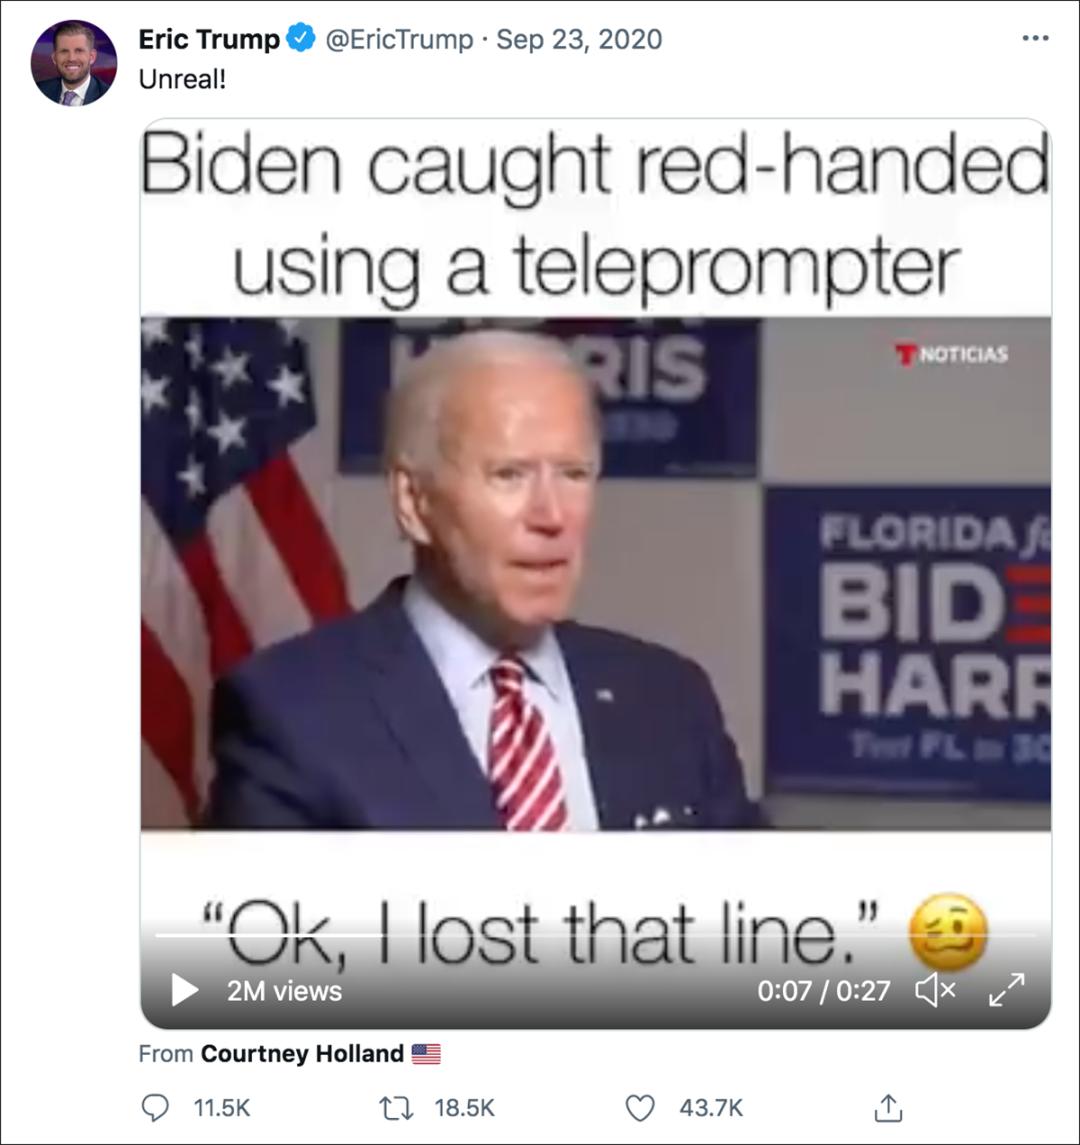The width and height of the screenshot is (1080, 1145).
Task: Open the Eric Trump display name link
Action: [x=209, y=39]
